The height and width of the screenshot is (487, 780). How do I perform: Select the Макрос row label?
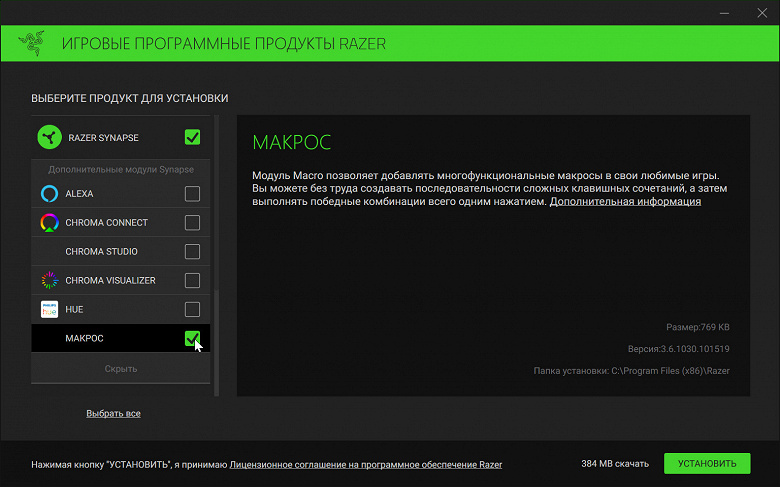point(85,338)
